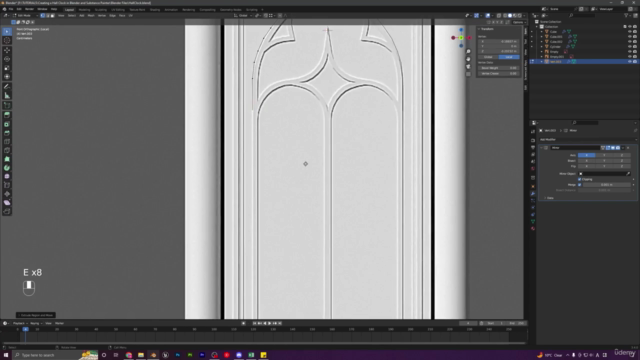The image size is (640, 360).
Task: Open the Add Modifier dropdown
Action: 587,140
